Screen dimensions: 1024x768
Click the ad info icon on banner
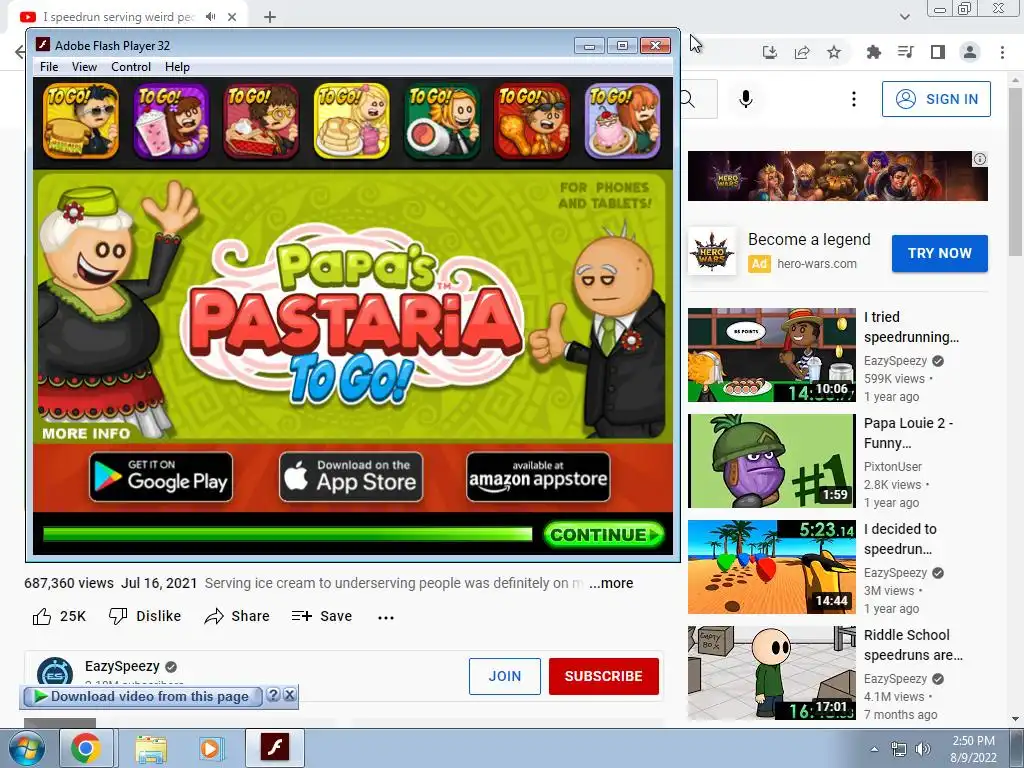(980, 159)
